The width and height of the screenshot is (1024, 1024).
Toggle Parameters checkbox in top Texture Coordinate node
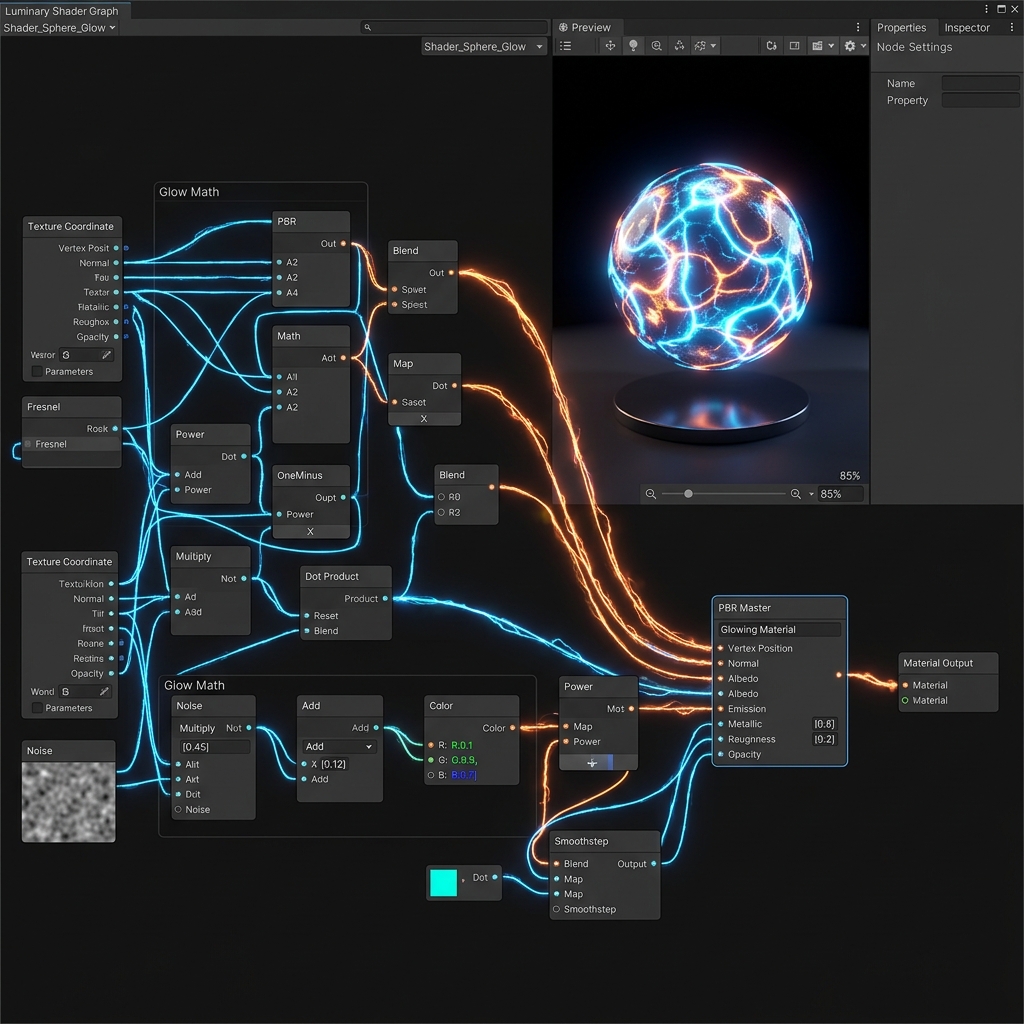click(37, 371)
